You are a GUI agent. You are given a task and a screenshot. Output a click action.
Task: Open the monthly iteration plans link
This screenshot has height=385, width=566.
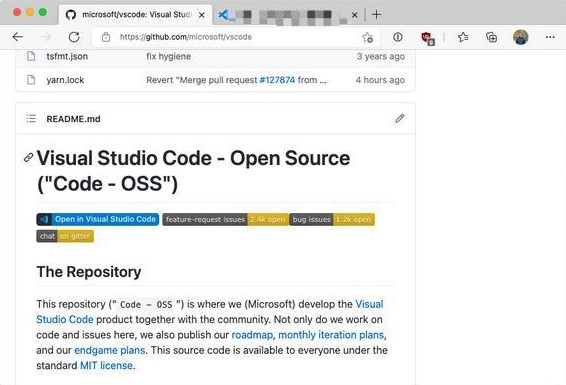pos(331,335)
